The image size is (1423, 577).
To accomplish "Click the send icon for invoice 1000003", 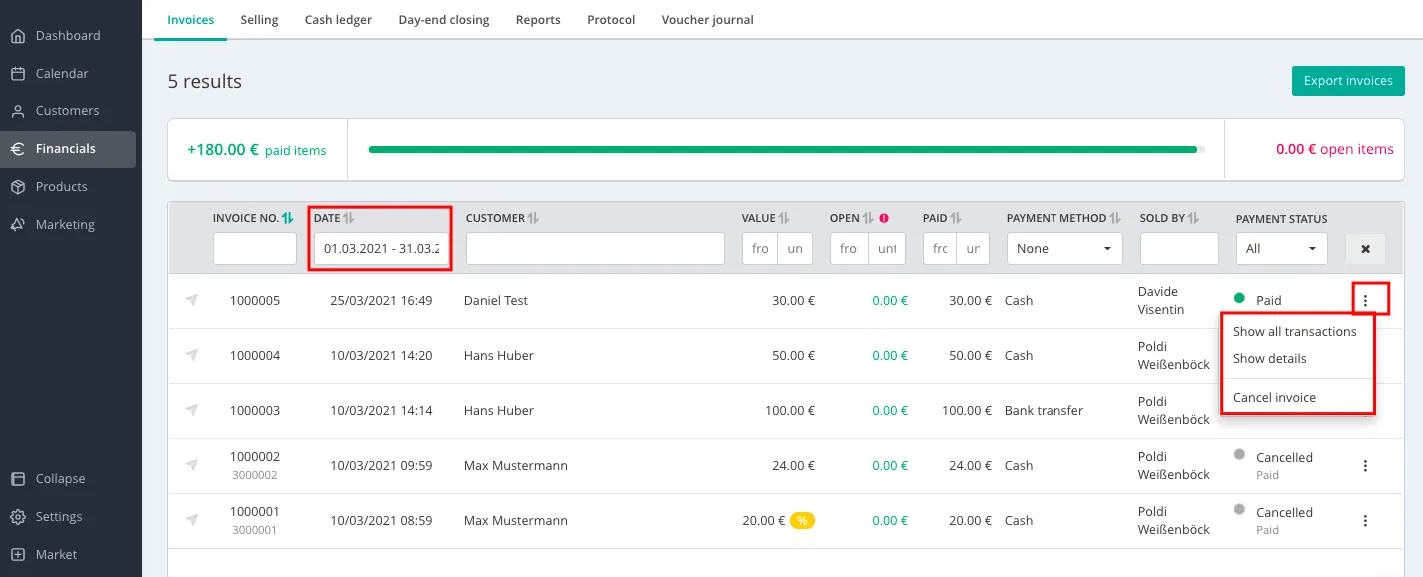I will (x=192, y=410).
